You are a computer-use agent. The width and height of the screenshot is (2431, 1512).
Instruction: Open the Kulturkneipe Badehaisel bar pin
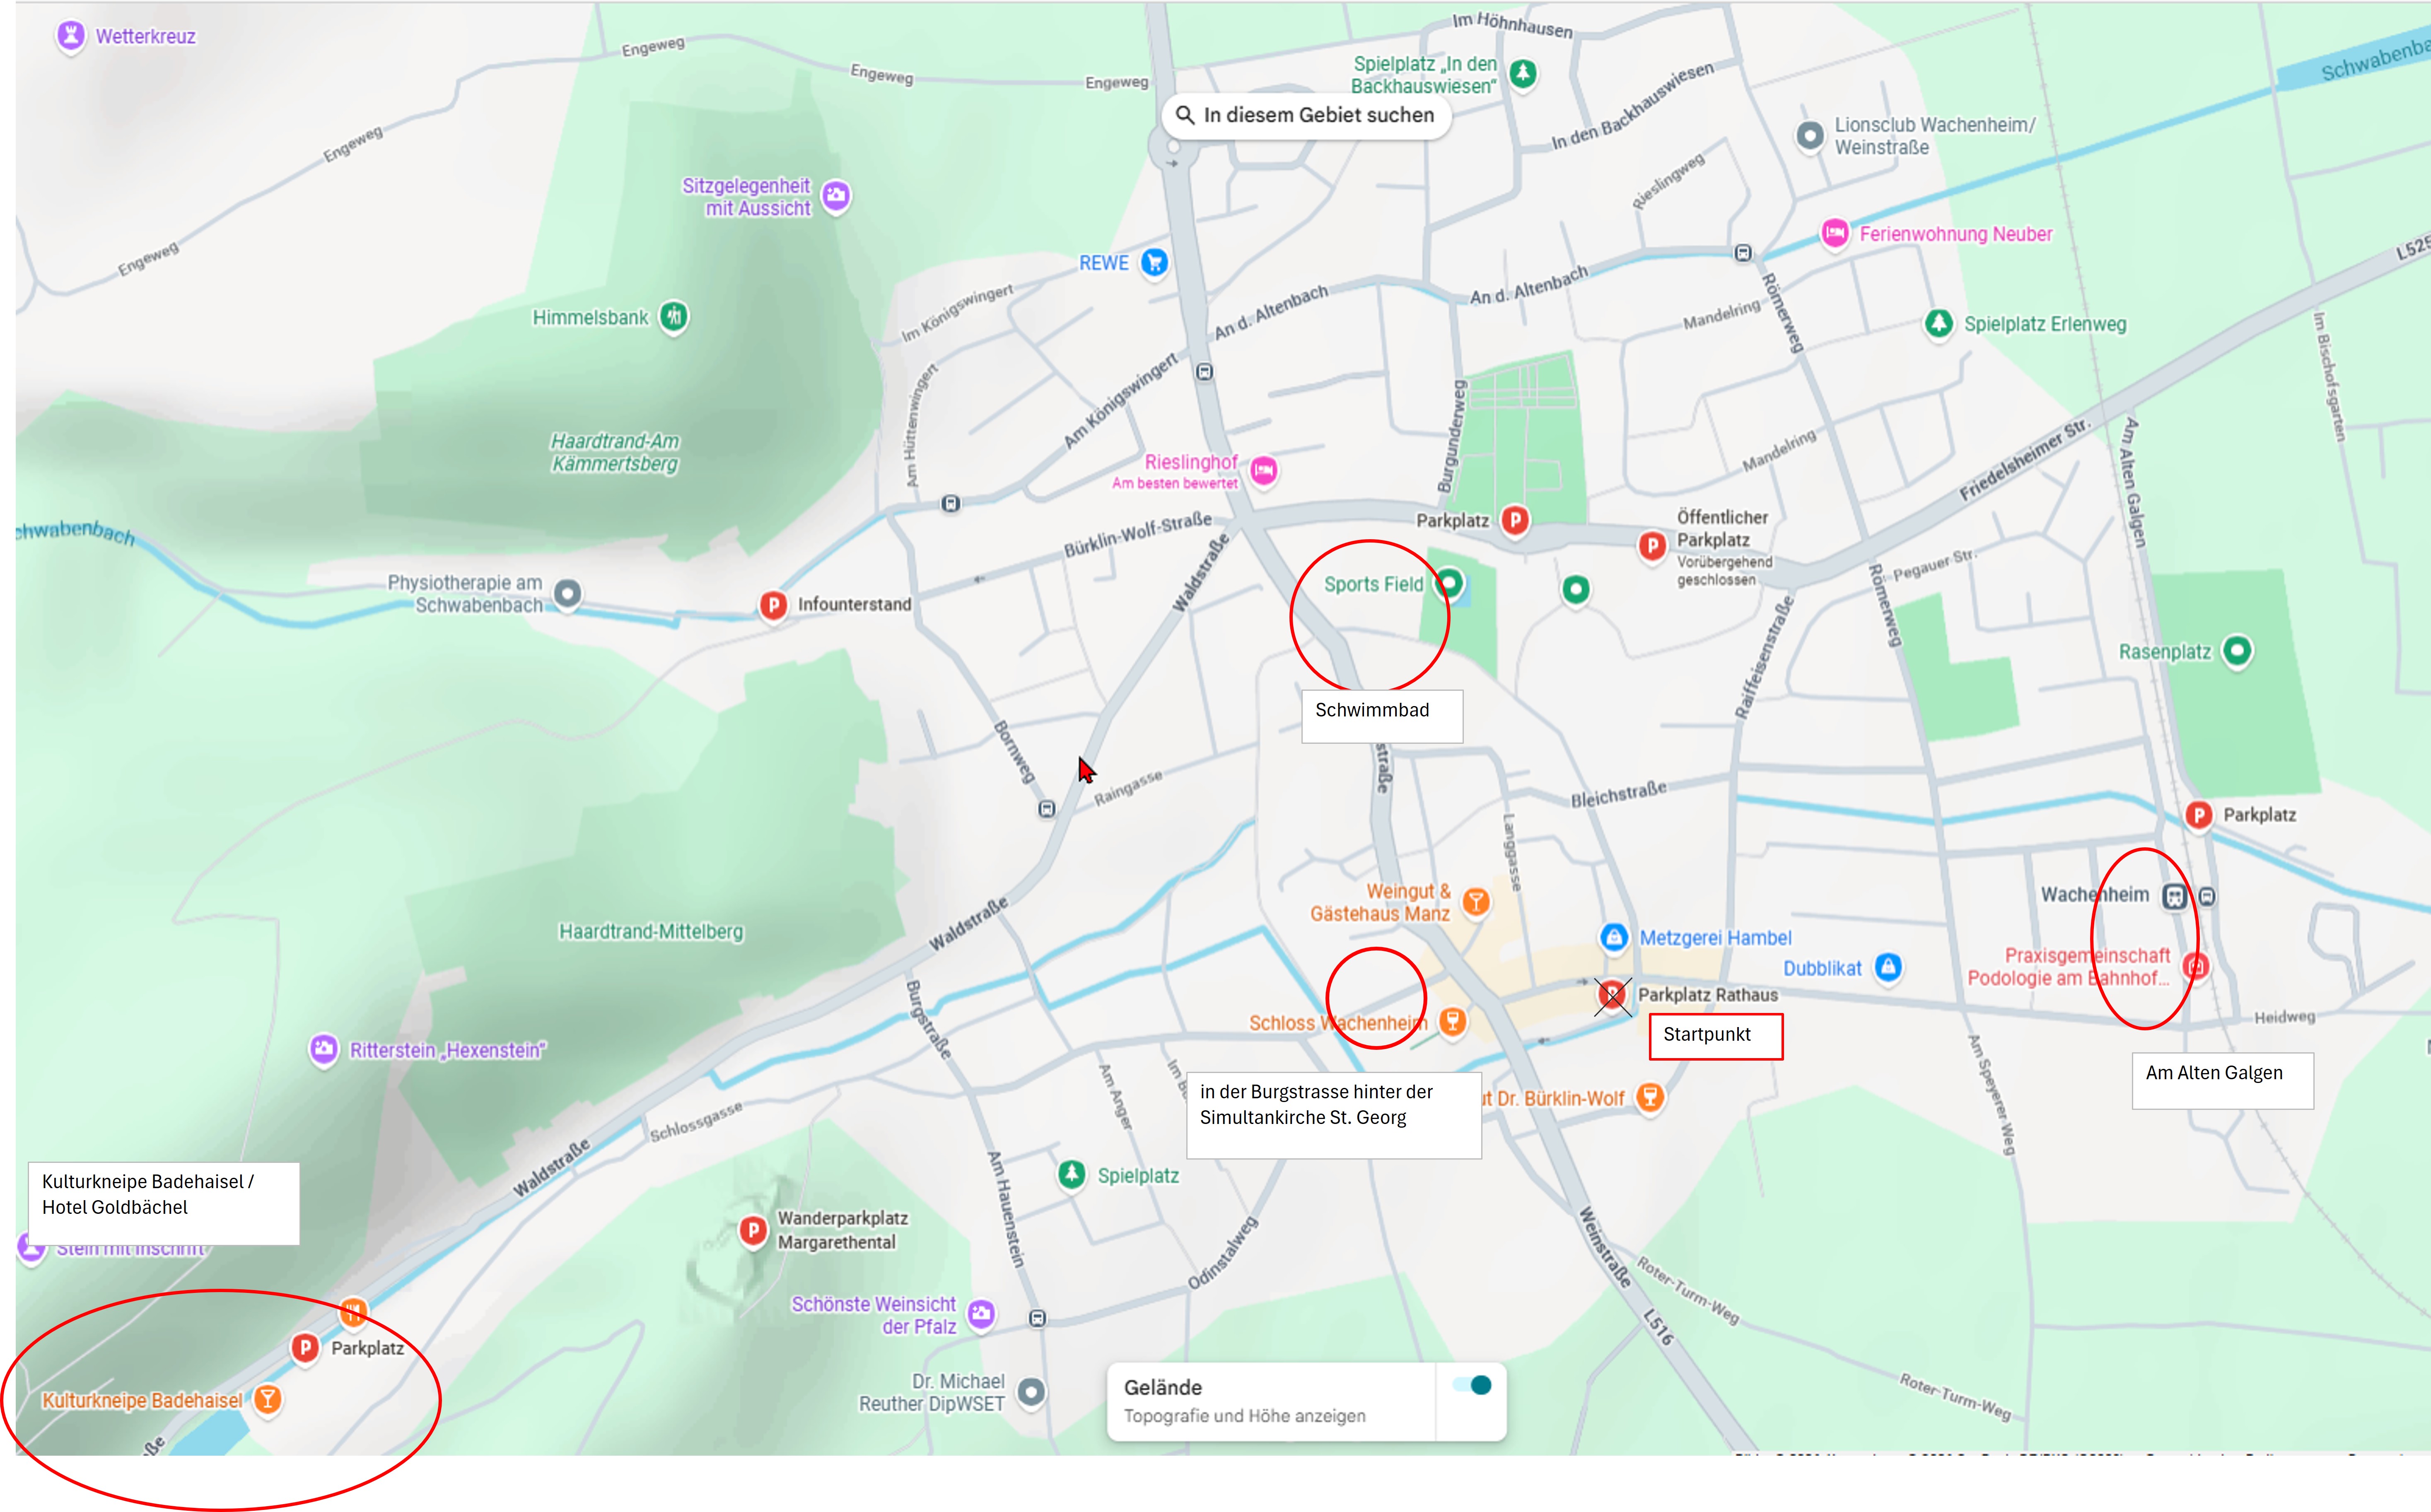(267, 1400)
